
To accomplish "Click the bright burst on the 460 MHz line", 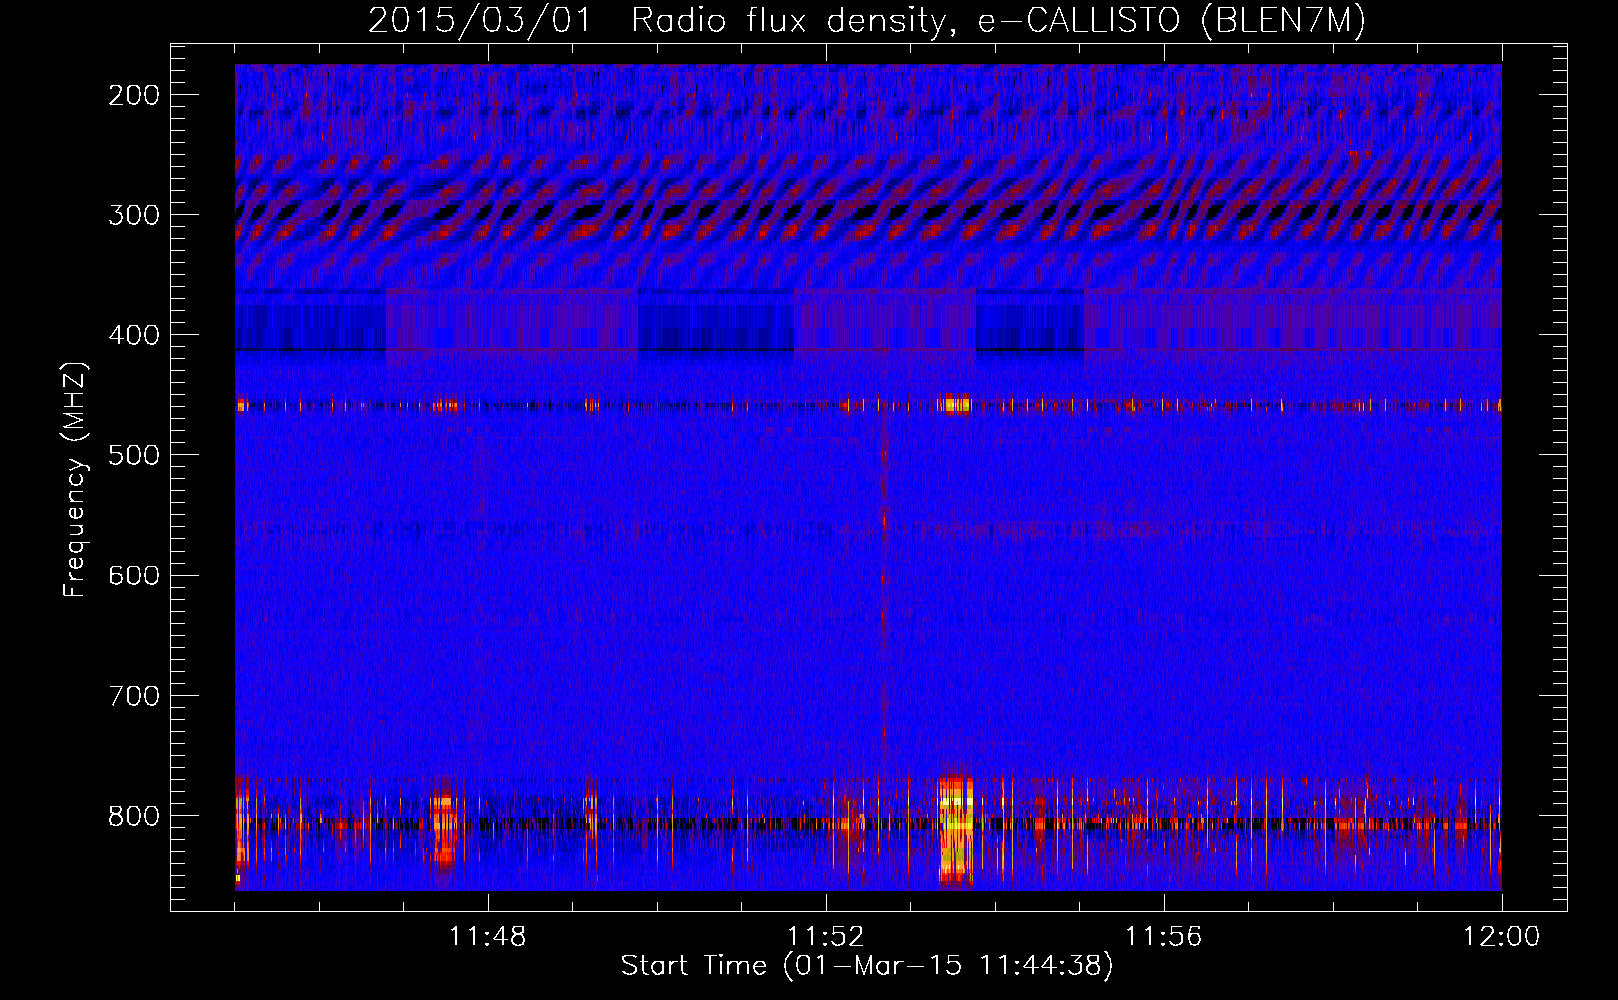I will [x=955, y=405].
